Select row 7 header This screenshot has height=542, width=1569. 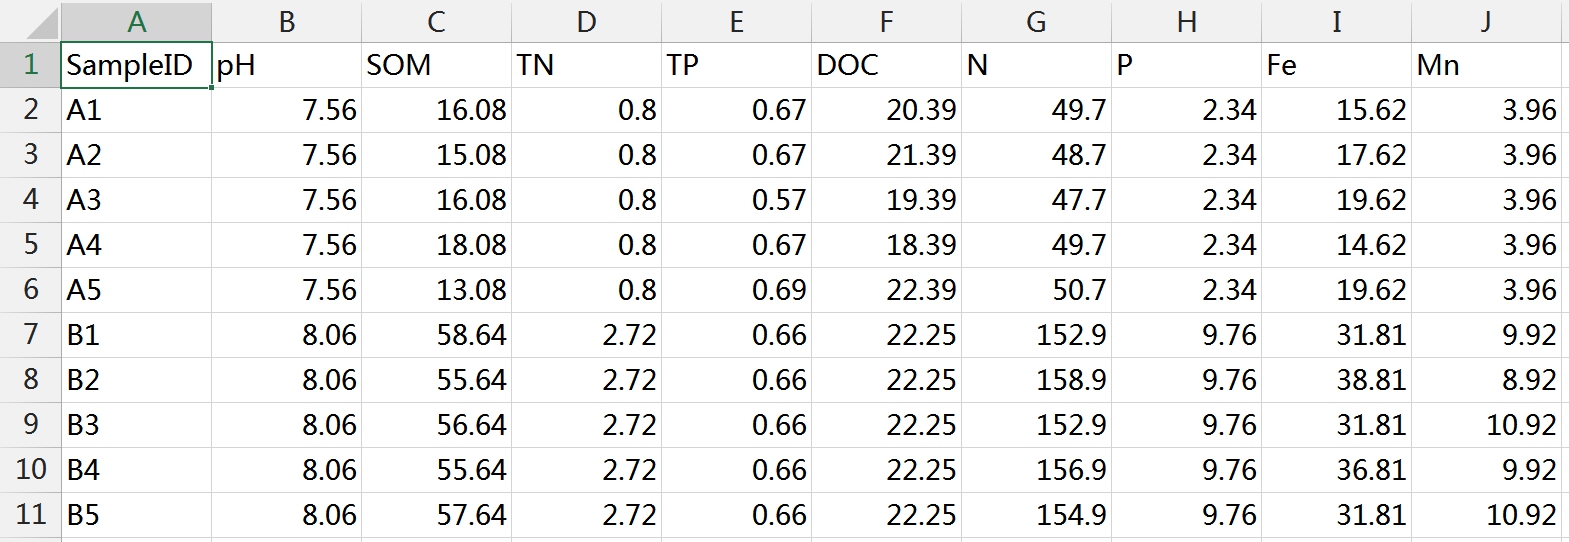[x=30, y=335]
